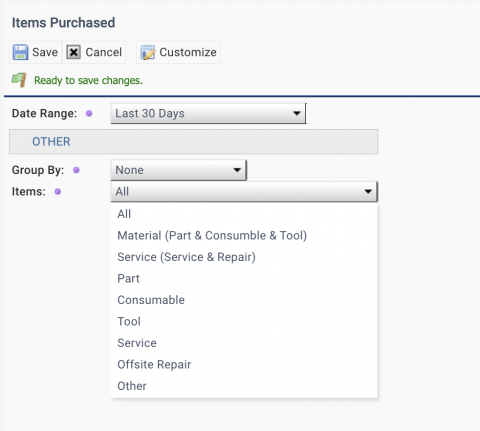The image size is (480, 431).
Task: Collapse the Items dropdown arrow
Action: [x=368, y=192]
